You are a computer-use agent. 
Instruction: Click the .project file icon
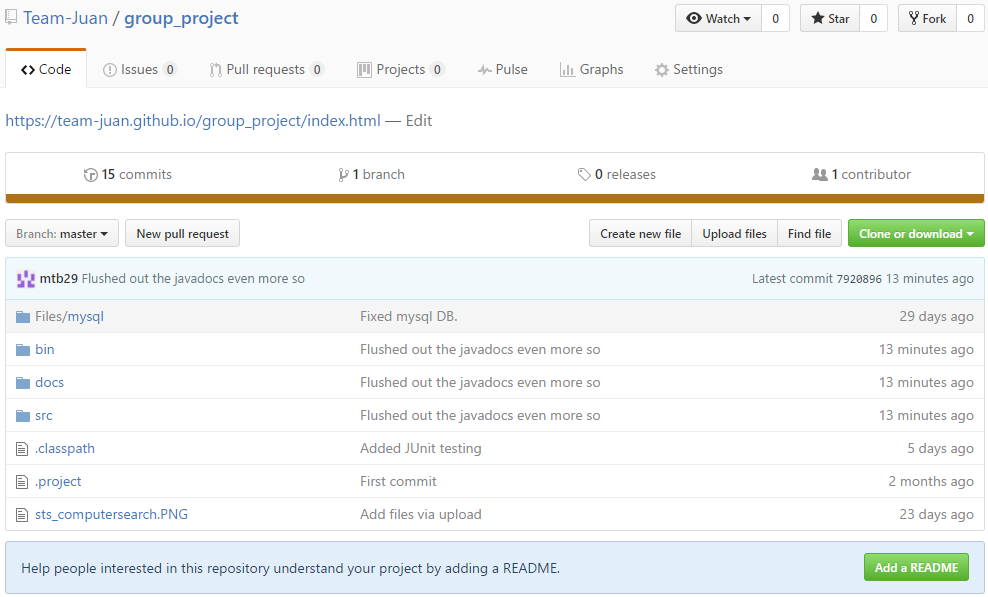22,482
